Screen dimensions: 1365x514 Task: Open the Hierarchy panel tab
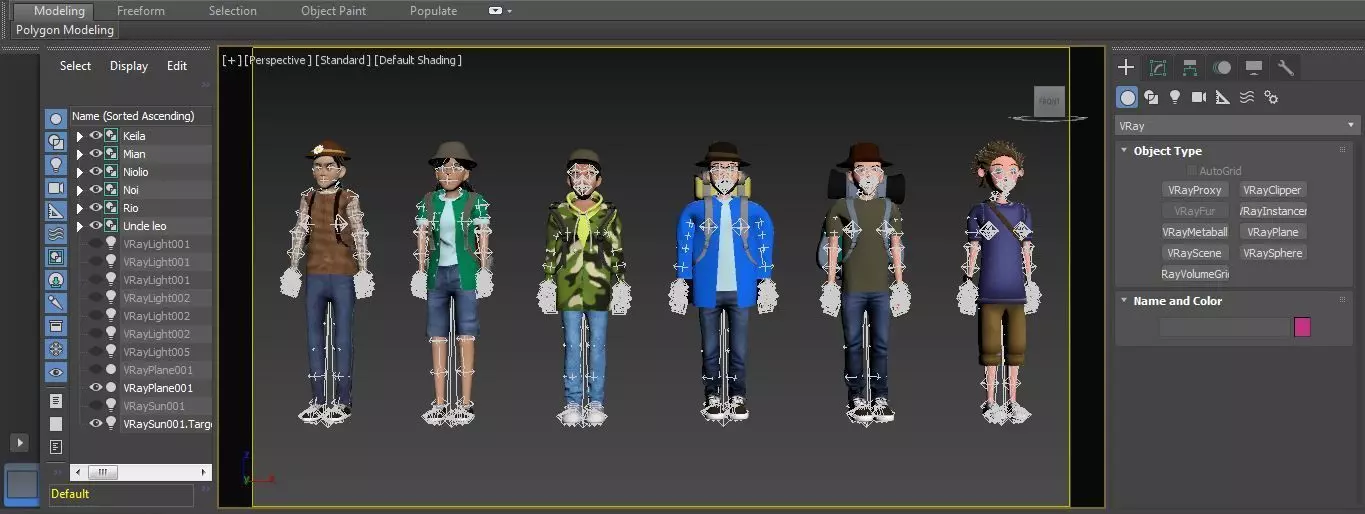coord(1190,67)
